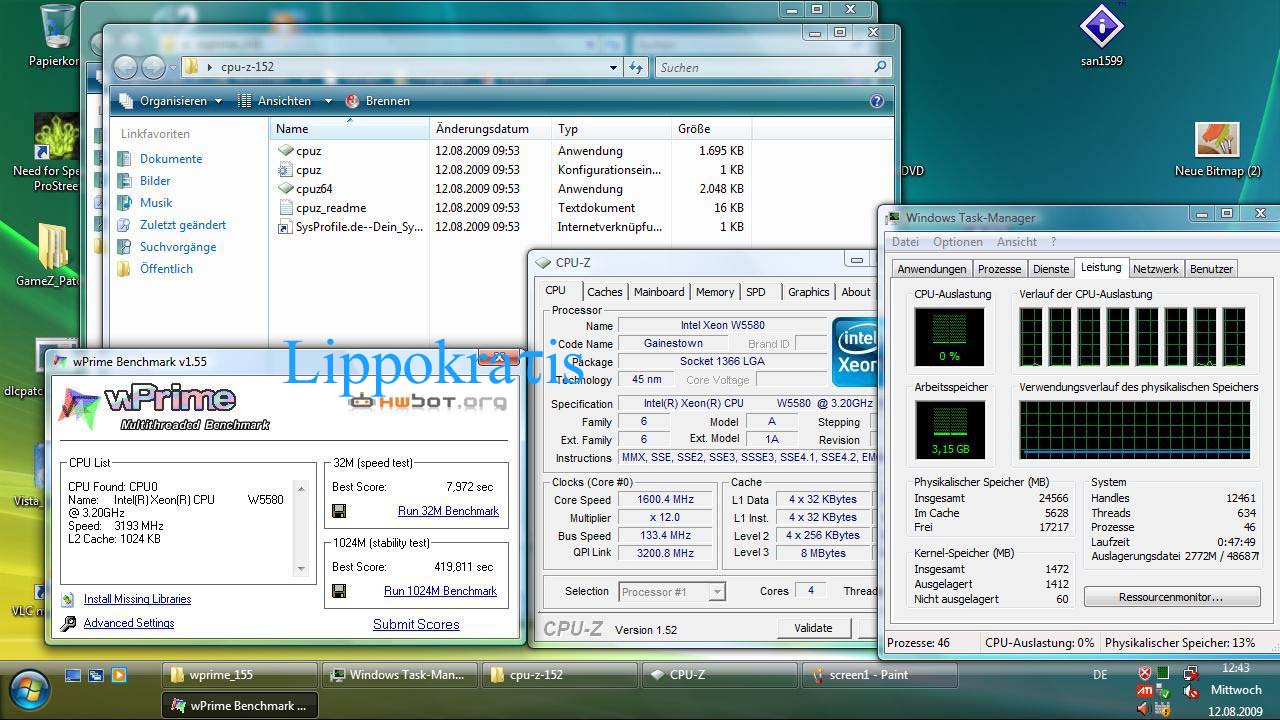Sort files by the Größe column header
The image size is (1280, 720).
711,129
